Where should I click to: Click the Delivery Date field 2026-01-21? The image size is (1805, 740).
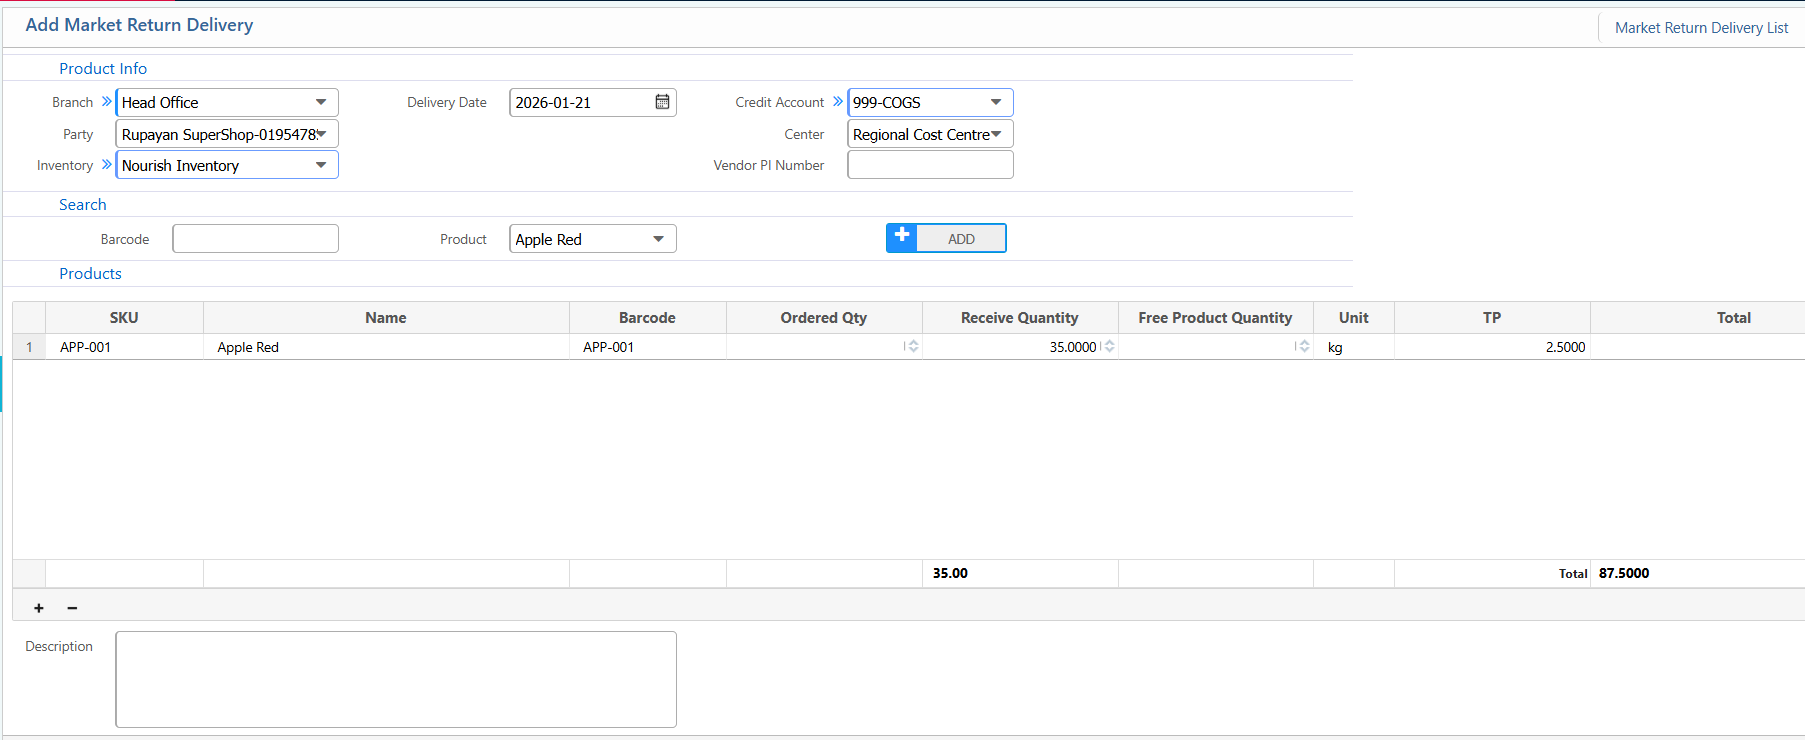click(x=593, y=102)
